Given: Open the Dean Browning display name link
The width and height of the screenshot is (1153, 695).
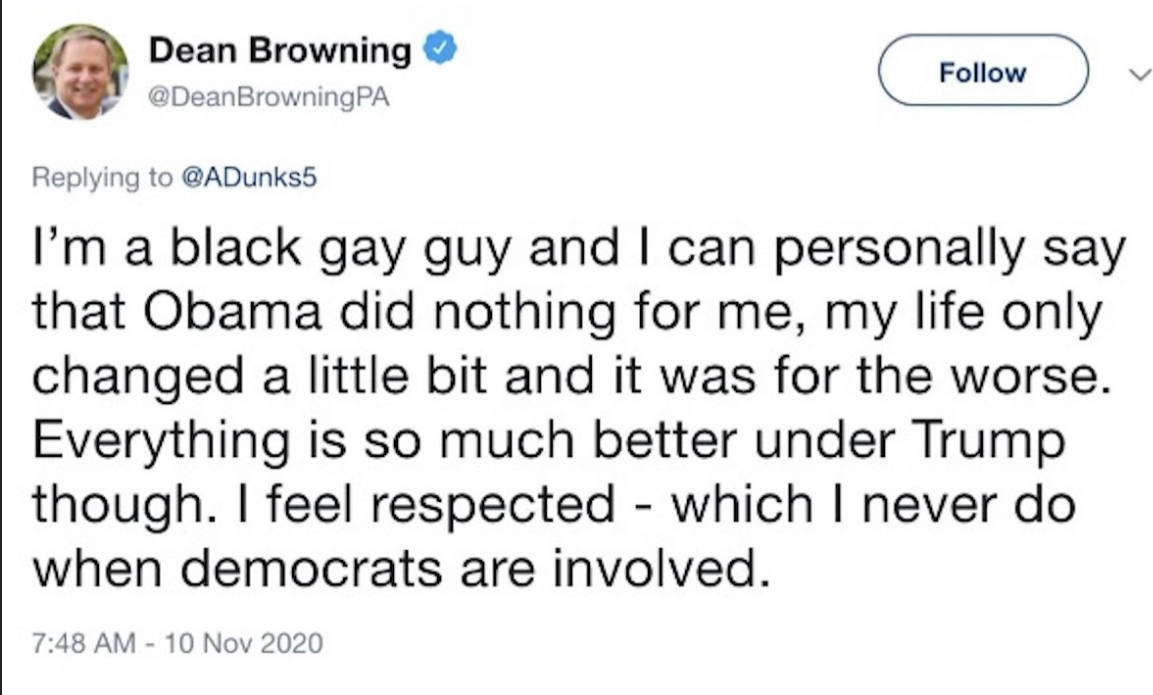Looking at the screenshot, I should (280, 50).
